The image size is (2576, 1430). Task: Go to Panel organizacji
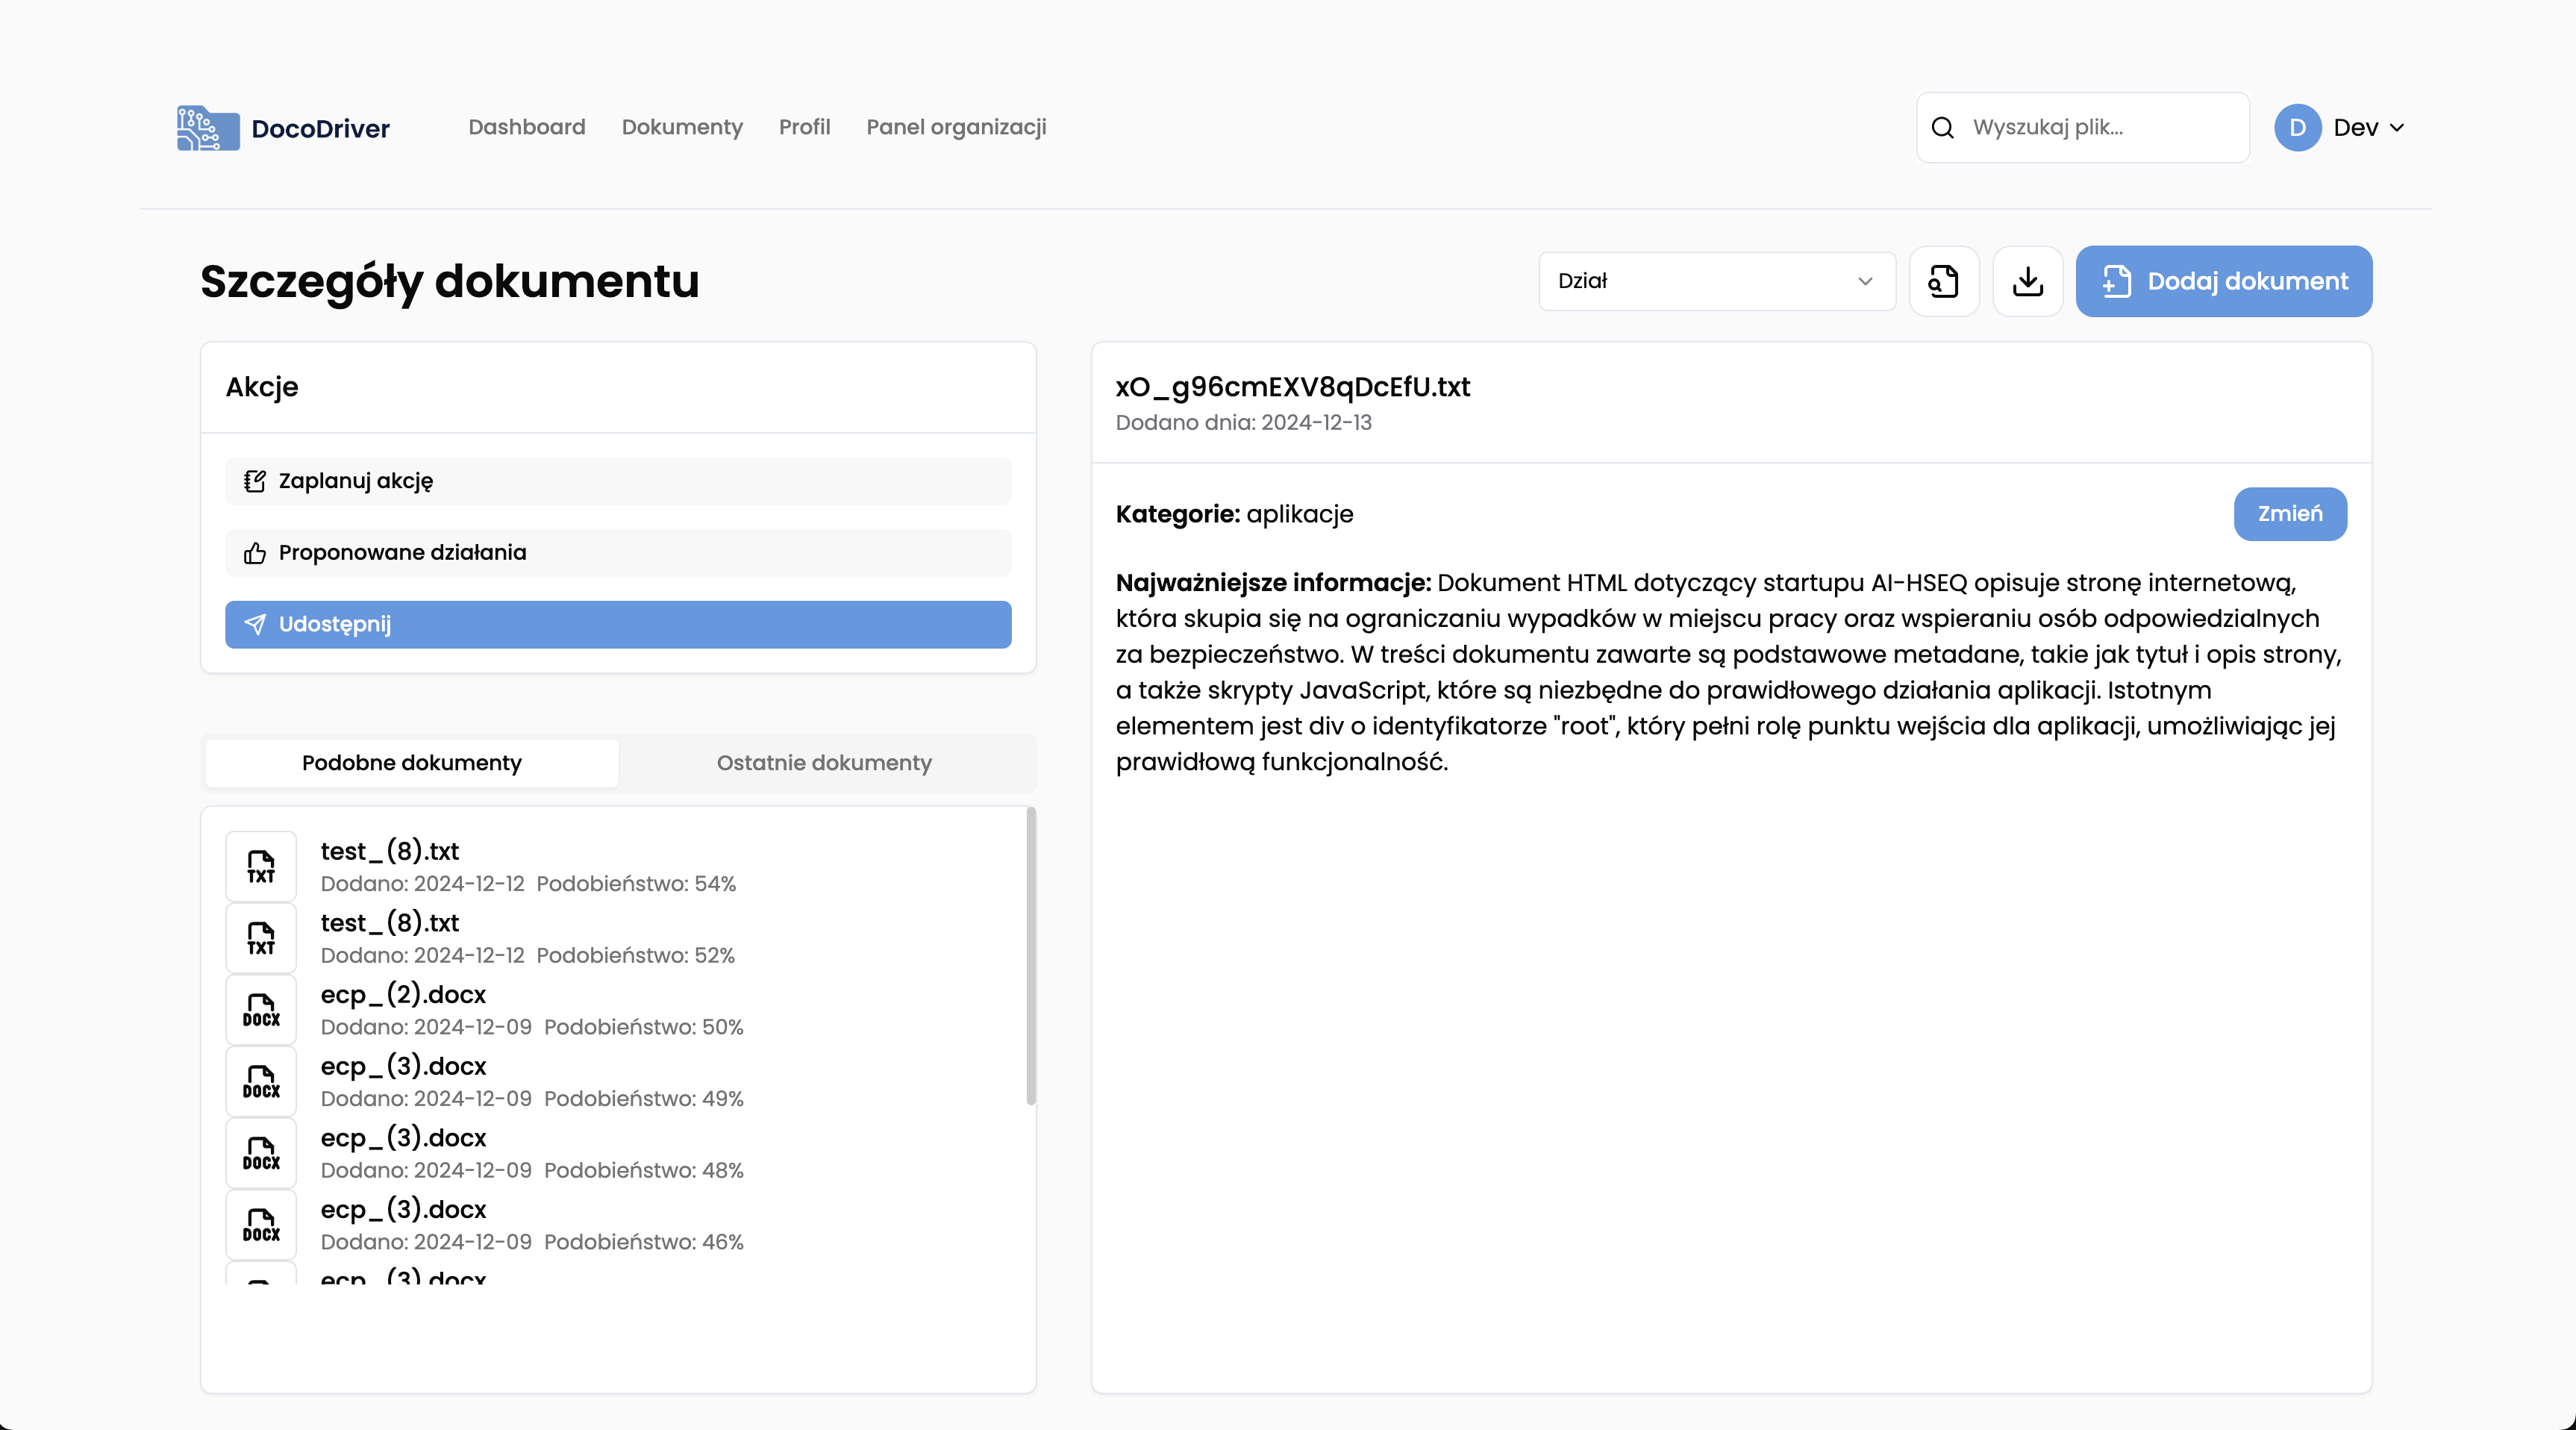pyautogui.click(x=956, y=127)
